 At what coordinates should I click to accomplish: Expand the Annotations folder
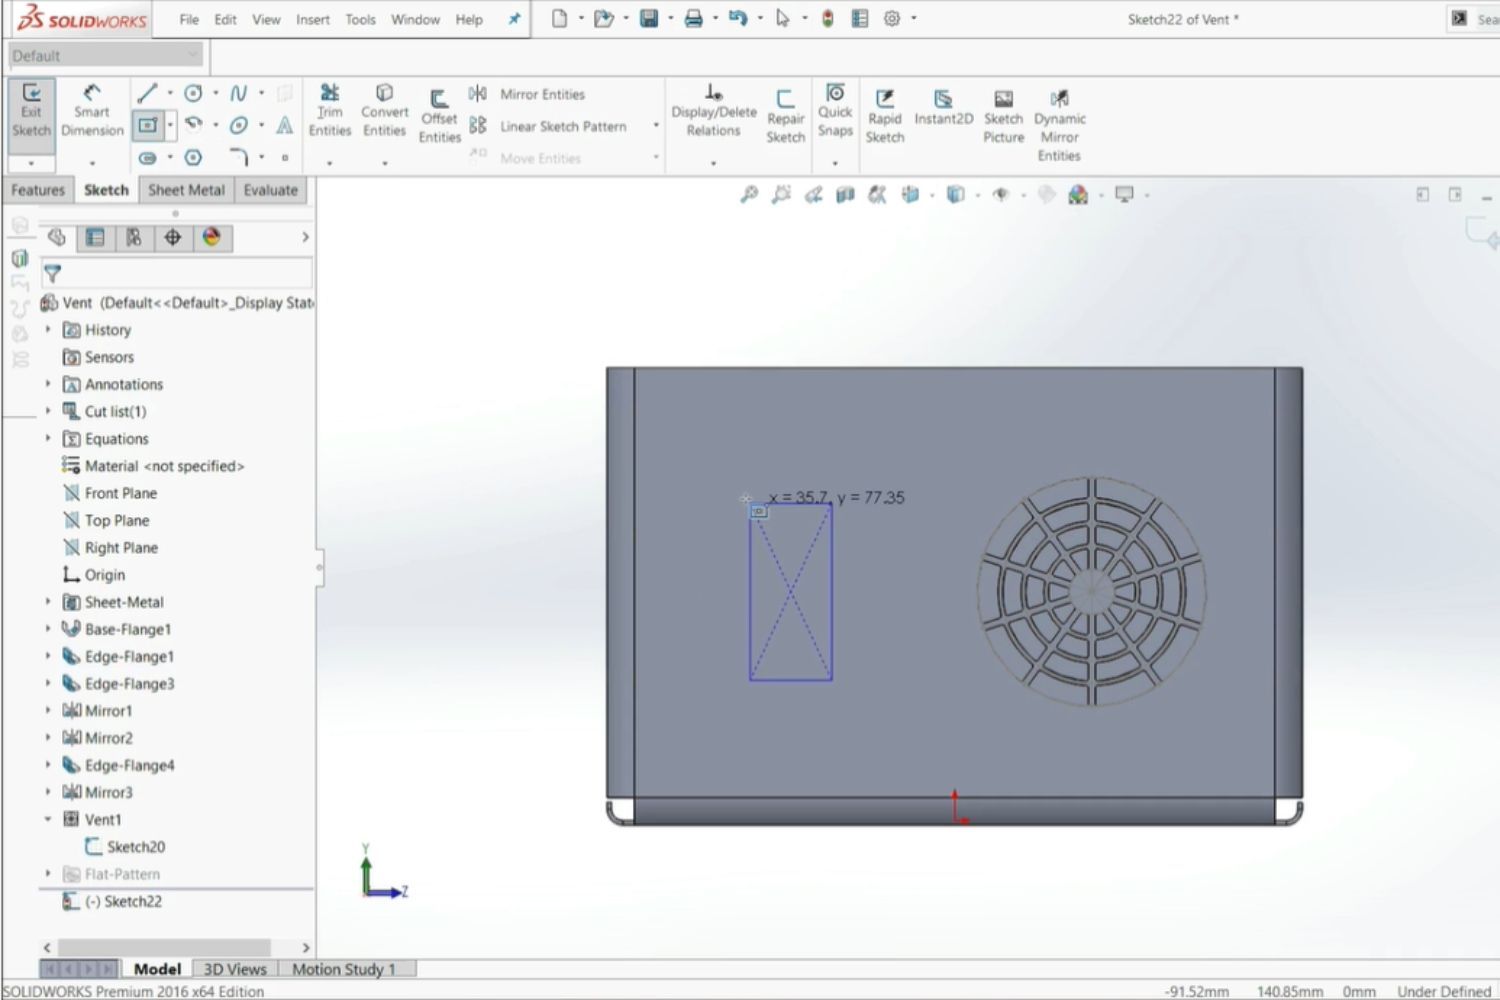click(x=48, y=384)
